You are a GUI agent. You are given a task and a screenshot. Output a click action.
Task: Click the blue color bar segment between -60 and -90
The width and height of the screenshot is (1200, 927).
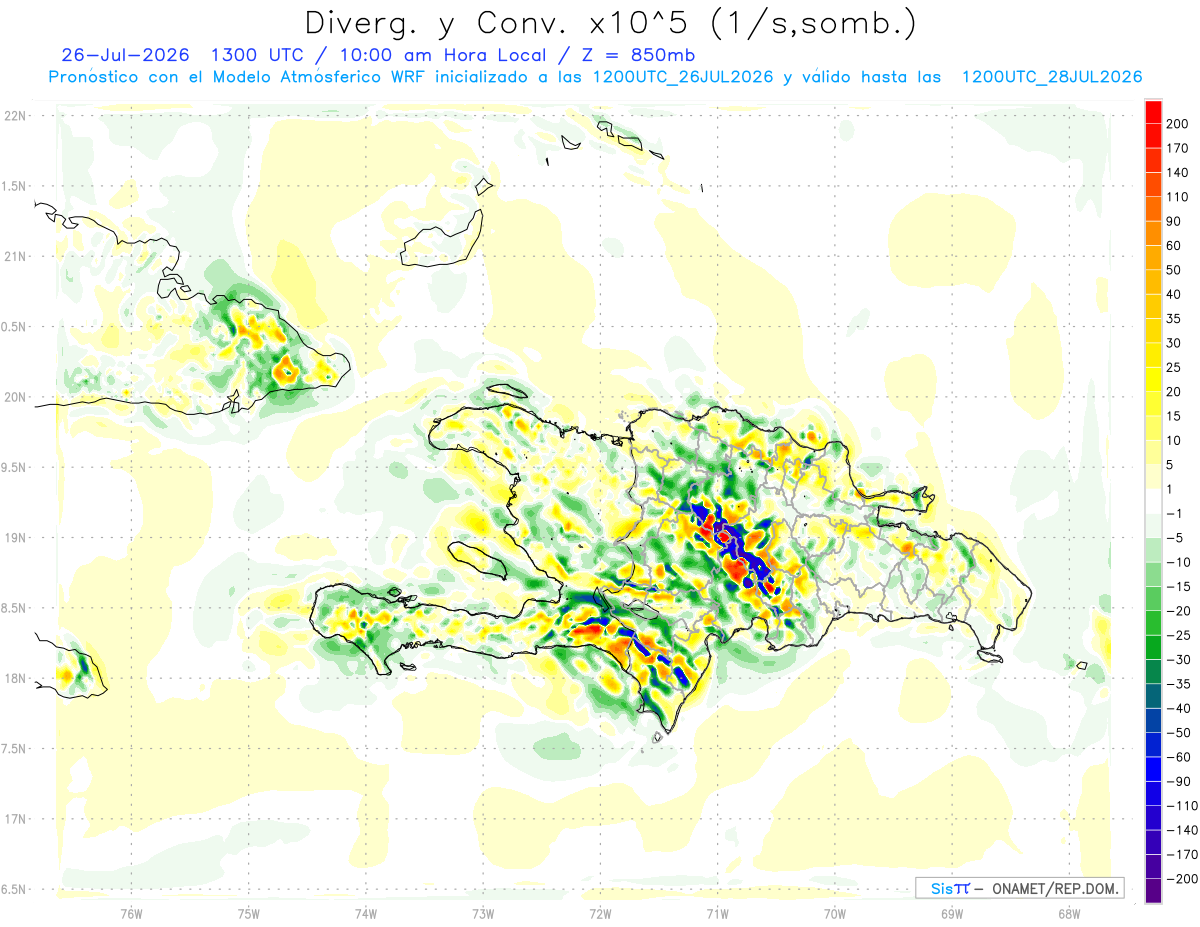[x=1153, y=769]
